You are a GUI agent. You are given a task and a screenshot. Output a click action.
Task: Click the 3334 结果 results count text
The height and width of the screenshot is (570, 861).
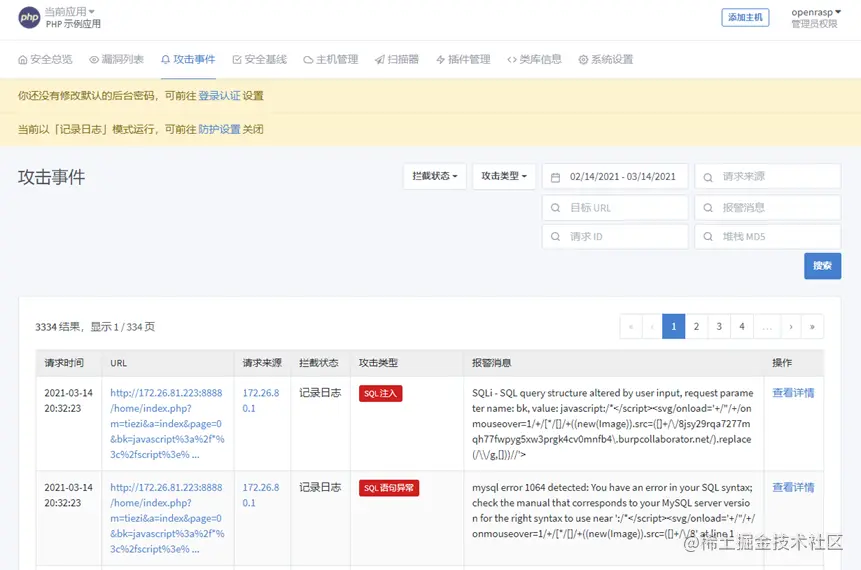tap(57, 327)
